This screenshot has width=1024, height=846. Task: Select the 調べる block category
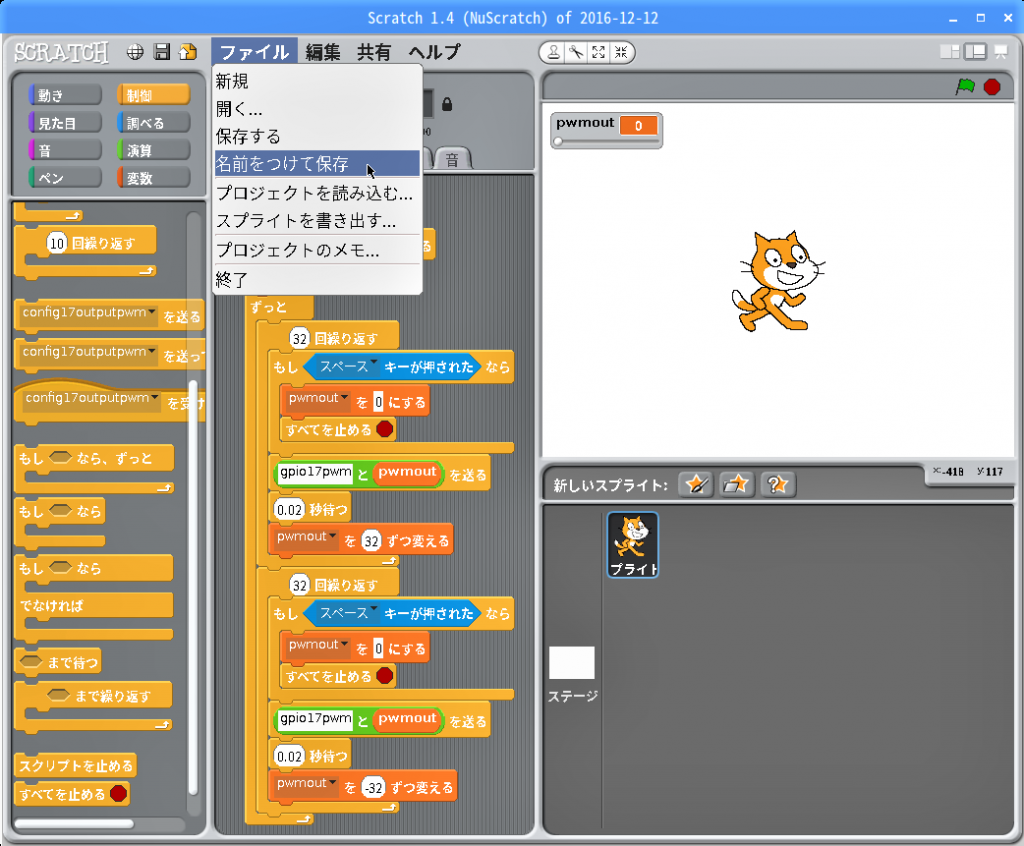point(153,123)
